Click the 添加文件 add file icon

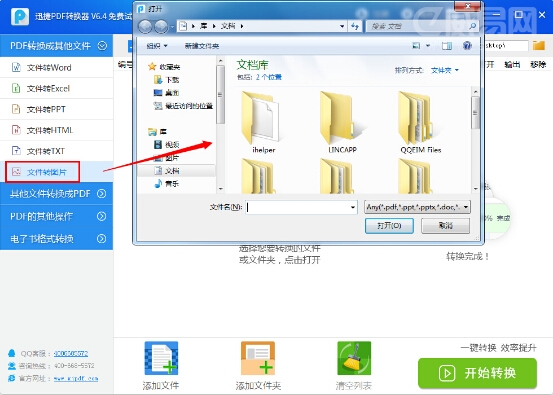click(x=161, y=358)
